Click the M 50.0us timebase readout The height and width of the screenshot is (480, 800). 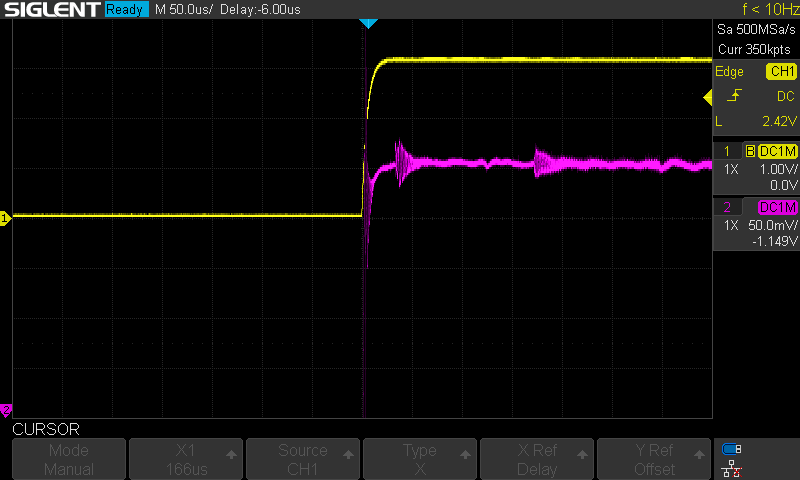(183, 10)
